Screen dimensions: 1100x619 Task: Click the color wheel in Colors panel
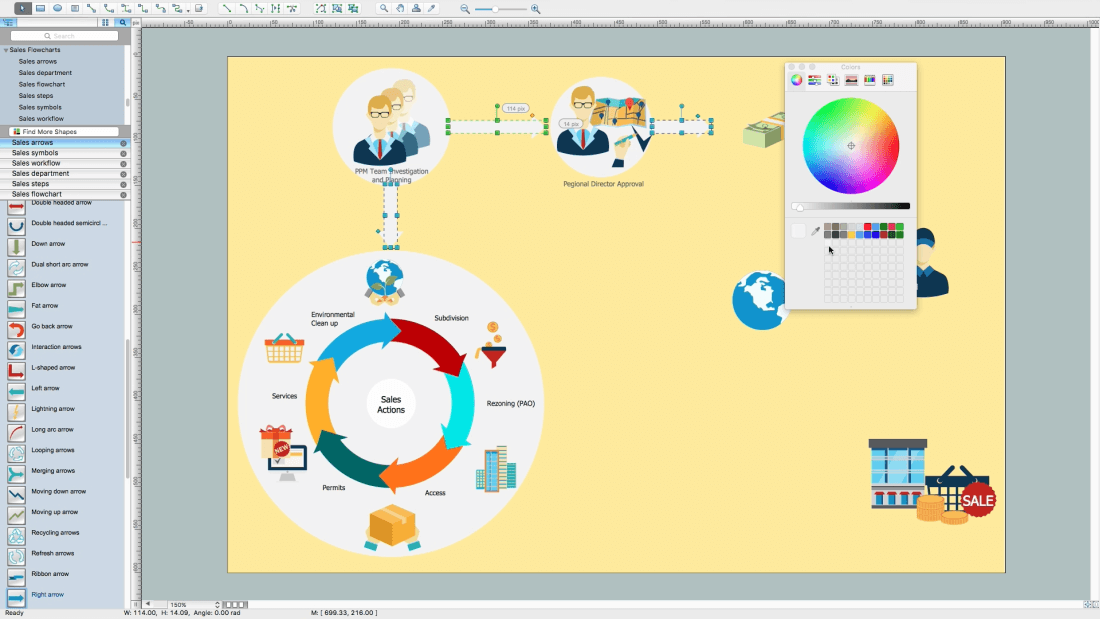click(851, 146)
